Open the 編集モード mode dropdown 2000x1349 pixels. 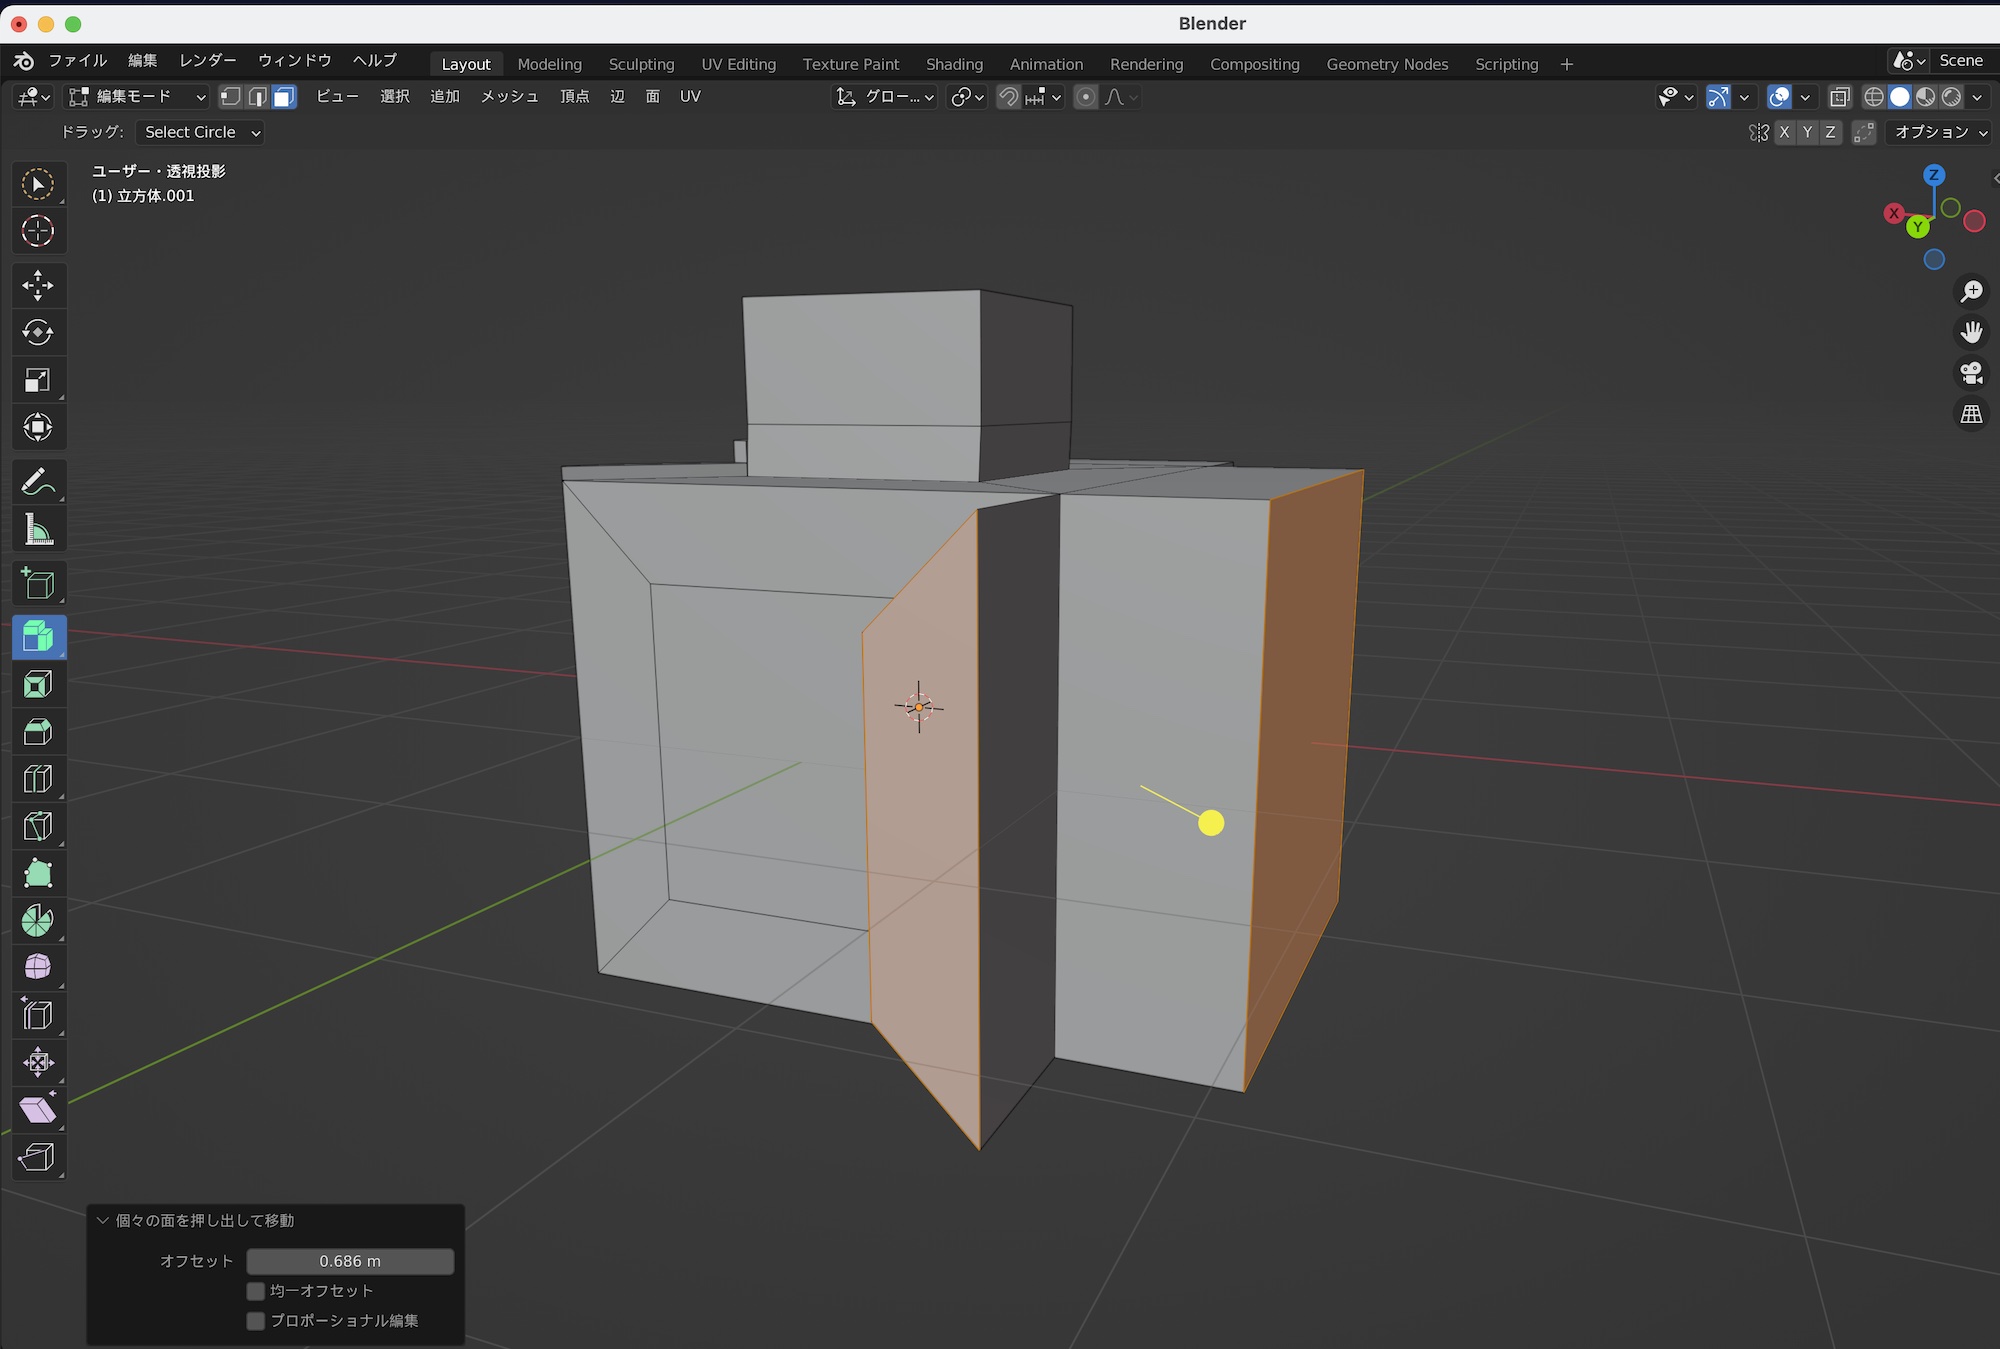[x=137, y=96]
